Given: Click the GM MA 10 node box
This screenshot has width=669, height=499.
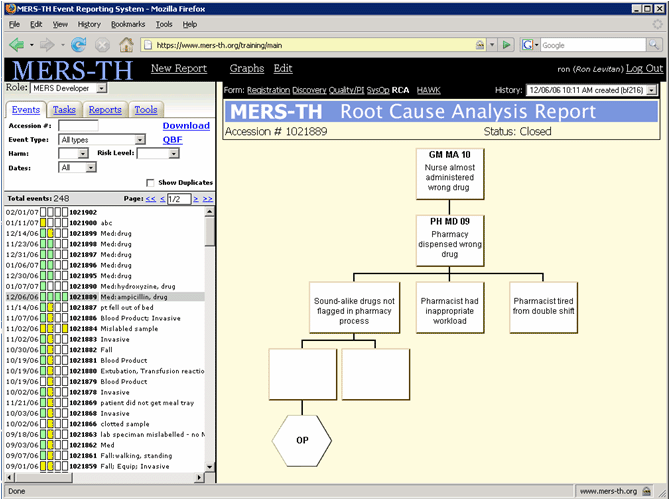Looking at the screenshot, I should pos(450,174).
